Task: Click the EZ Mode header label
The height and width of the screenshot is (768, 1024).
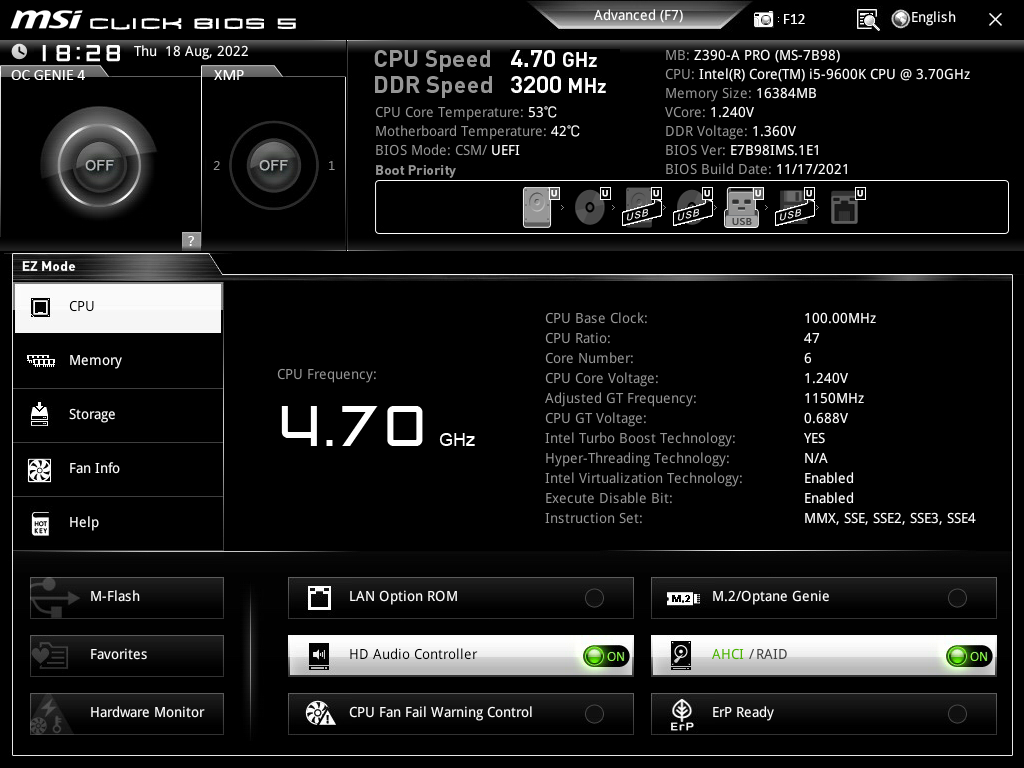Action: pos(49,266)
